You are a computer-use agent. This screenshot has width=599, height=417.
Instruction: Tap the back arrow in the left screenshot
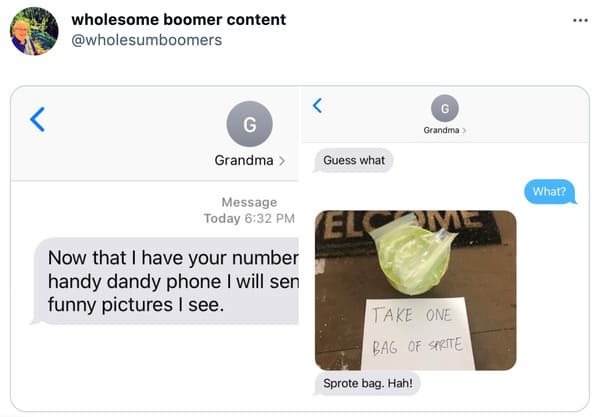[x=37, y=119]
